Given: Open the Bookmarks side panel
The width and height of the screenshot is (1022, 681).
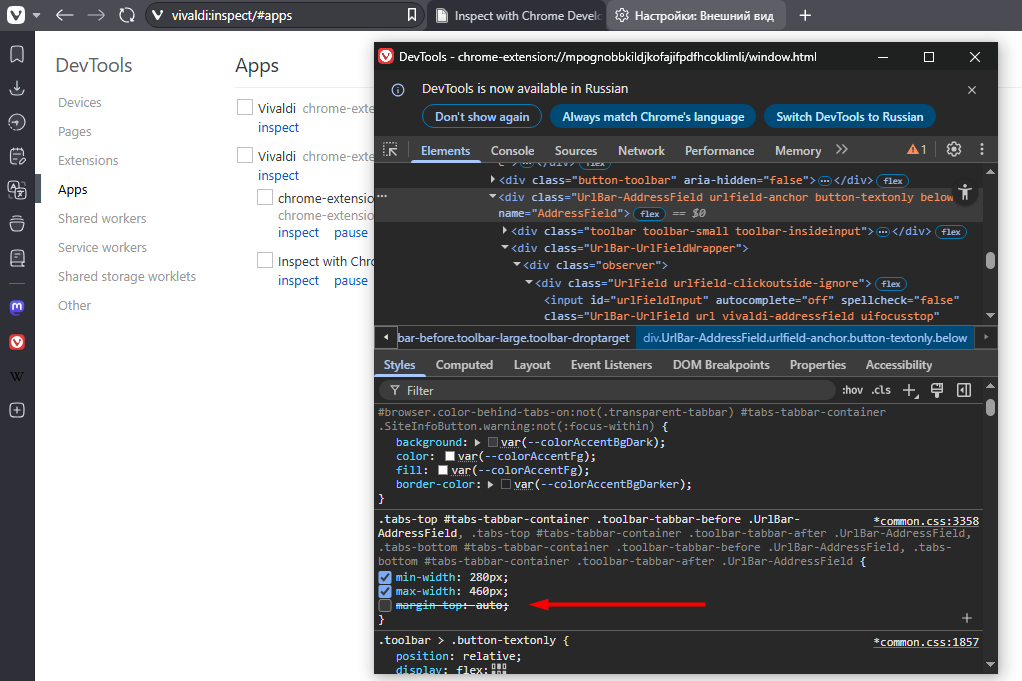Looking at the screenshot, I should pyautogui.click(x=17, y=55).
